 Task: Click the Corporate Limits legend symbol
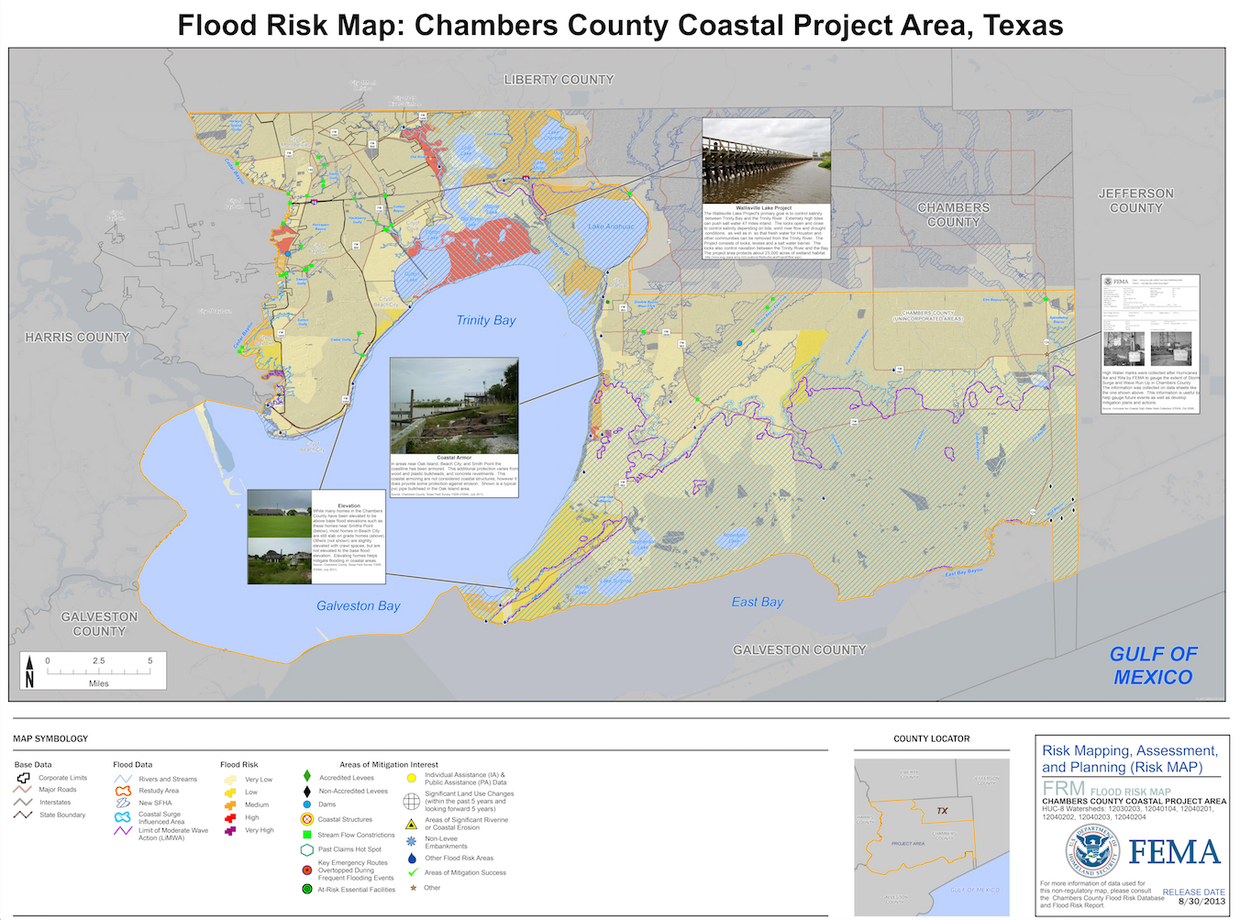23,777
